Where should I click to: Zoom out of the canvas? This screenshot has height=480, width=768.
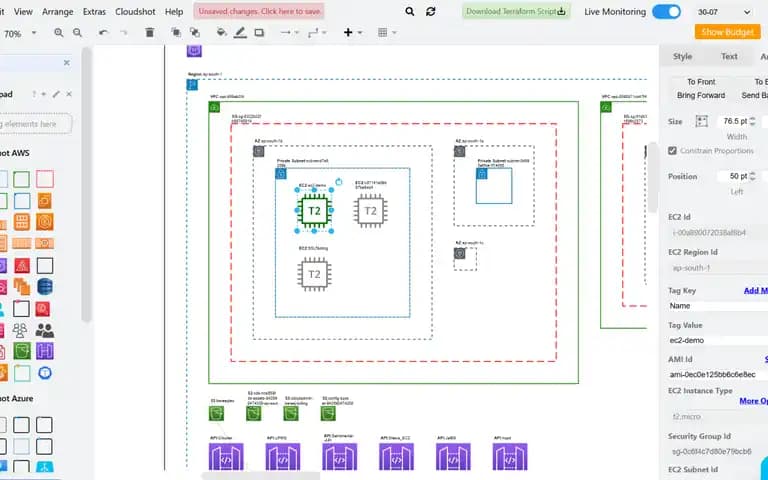[x=77, y=33]
